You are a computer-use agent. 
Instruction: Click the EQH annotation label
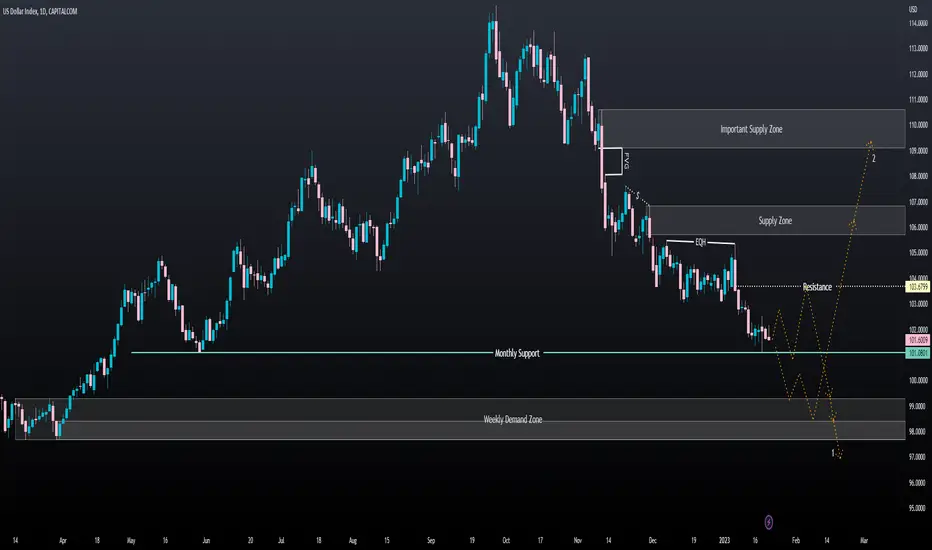point(701,242)
